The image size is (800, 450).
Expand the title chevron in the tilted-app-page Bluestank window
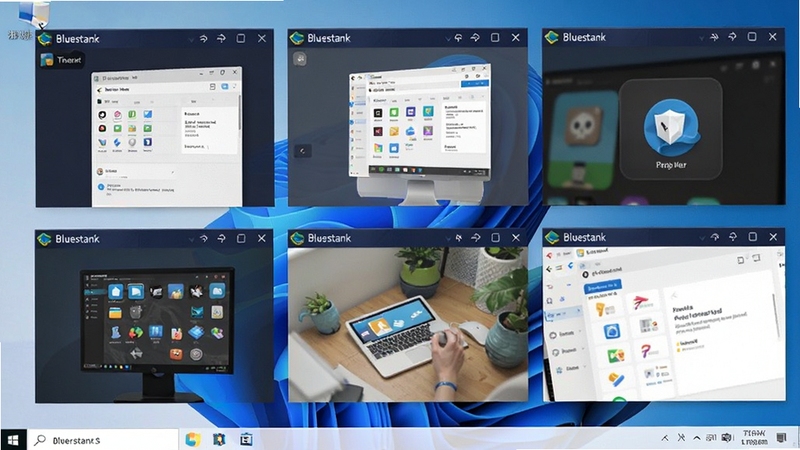pyautogui.click(x=702, y=237)
